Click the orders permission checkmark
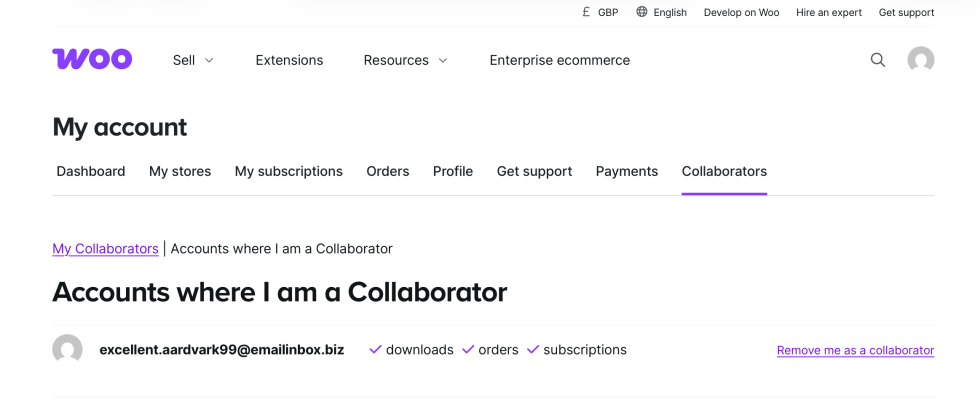 pyautogui.click(x=468, y=350)
